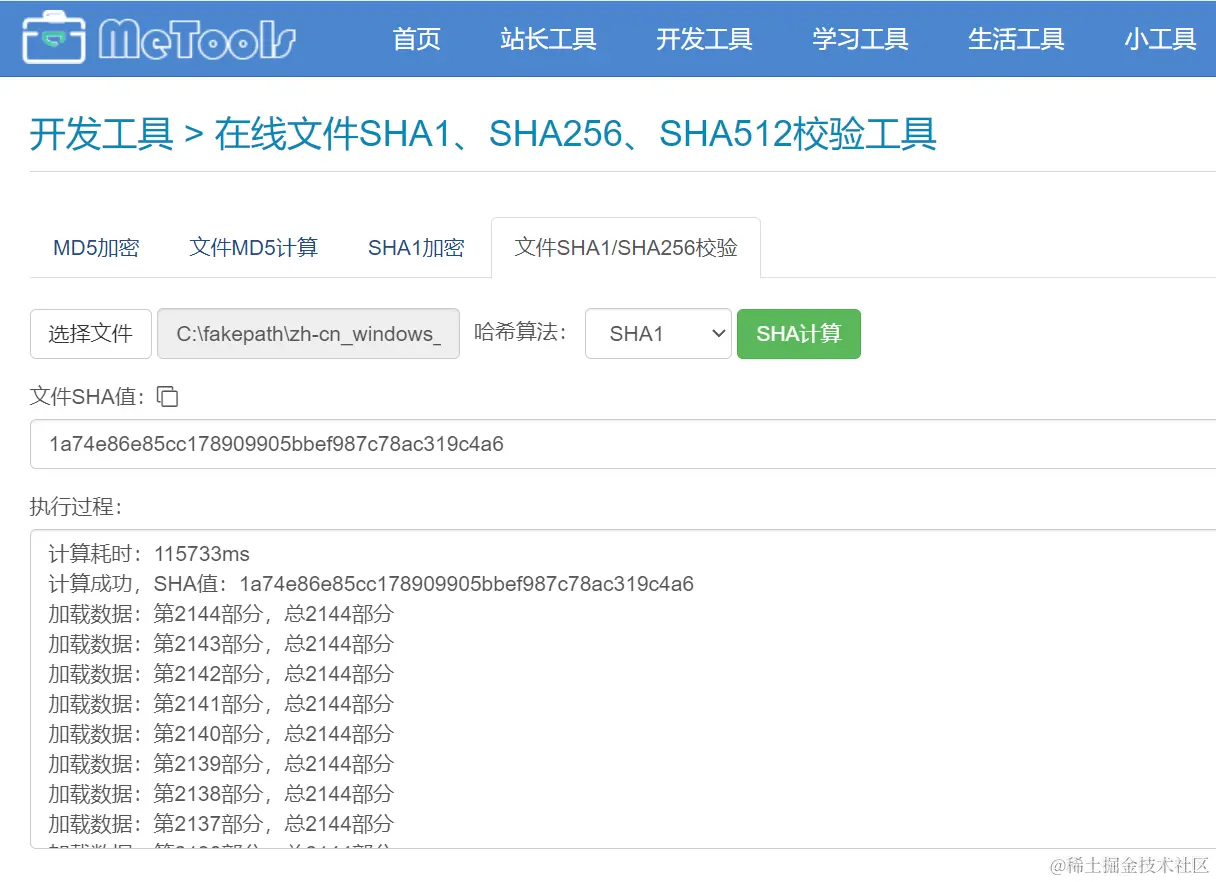Click the 选择文件 file picker button
This screenshot has width=1216, height=882.
click(x=90, y=333)
